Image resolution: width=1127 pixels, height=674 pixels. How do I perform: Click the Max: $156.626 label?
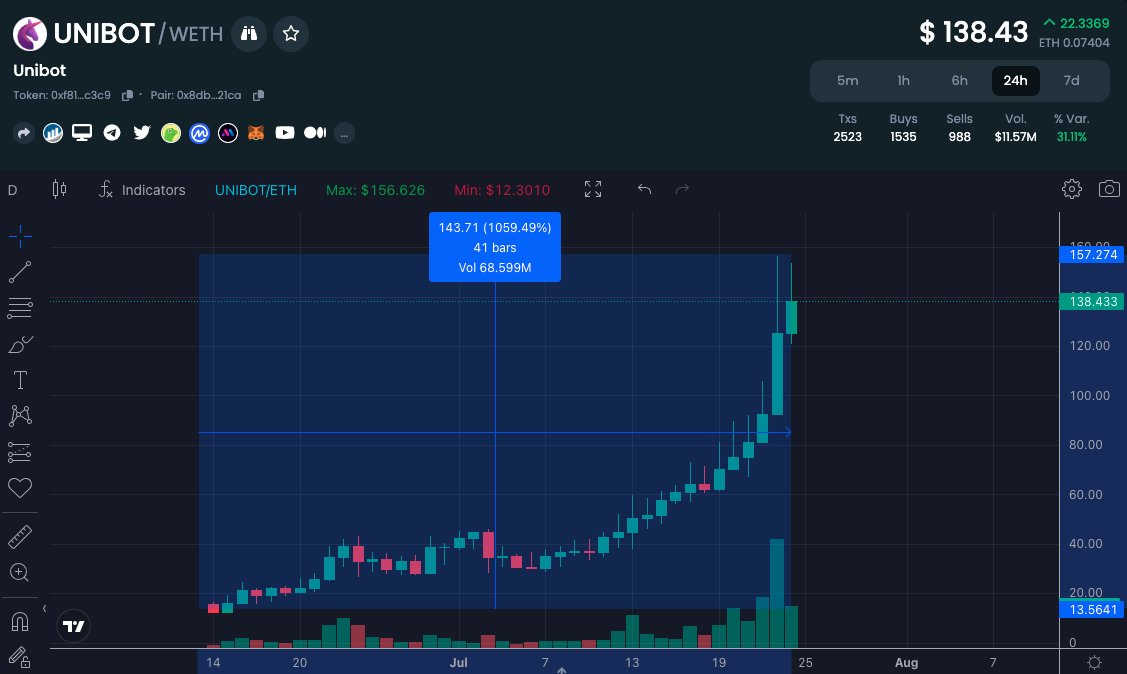375,190
